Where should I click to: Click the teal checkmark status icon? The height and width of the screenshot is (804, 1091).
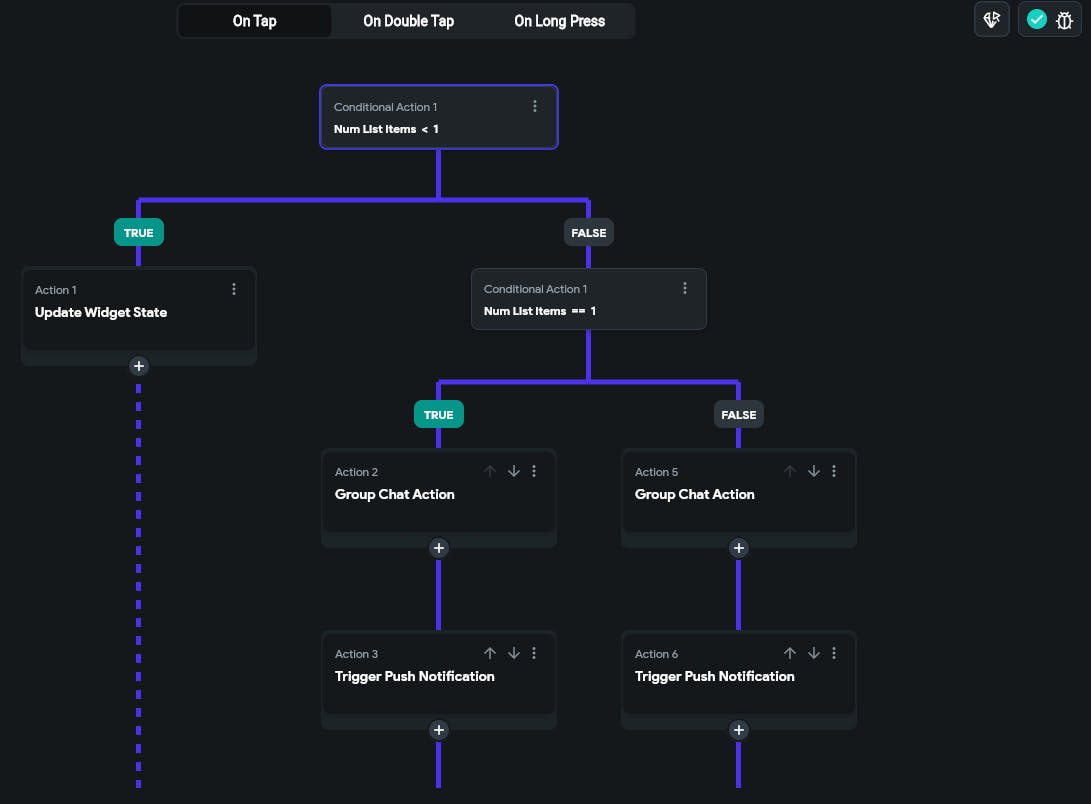[1037, 20]
